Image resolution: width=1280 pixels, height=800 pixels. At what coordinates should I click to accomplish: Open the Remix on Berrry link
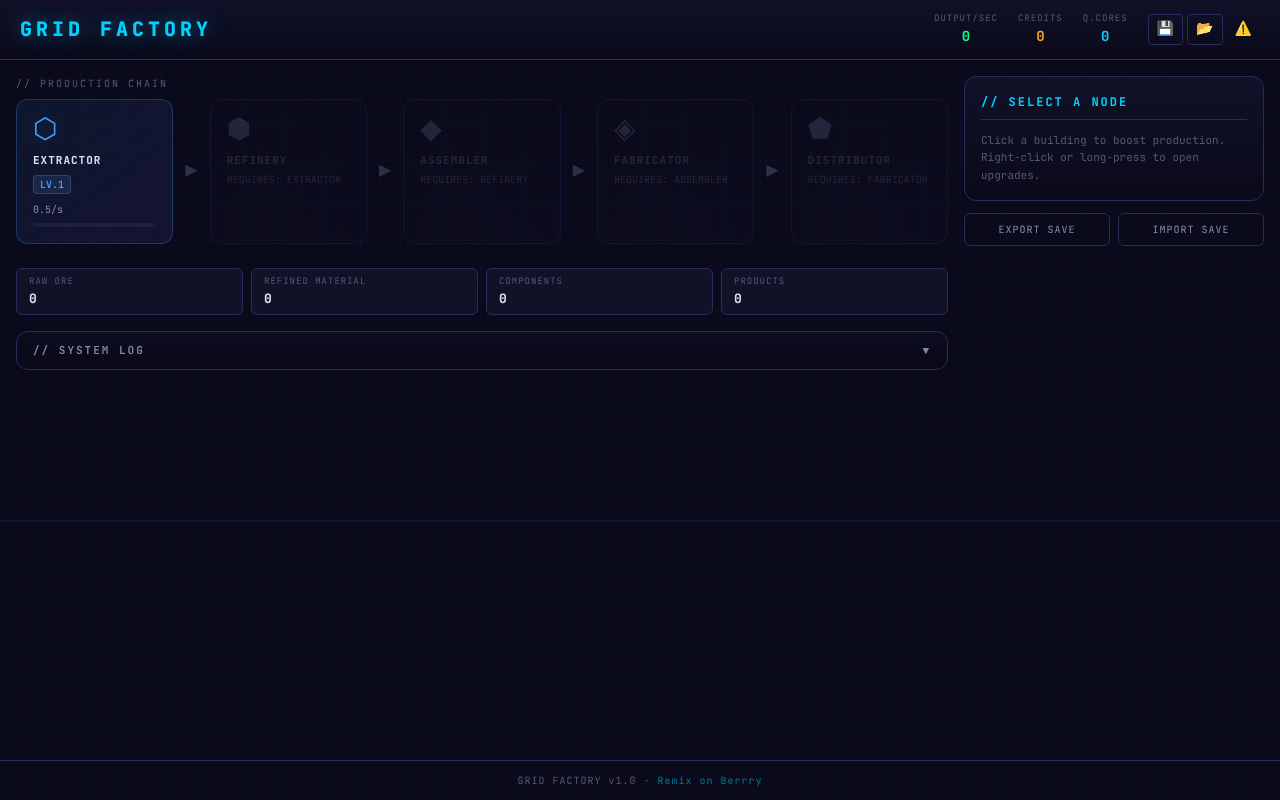(710, 781)
